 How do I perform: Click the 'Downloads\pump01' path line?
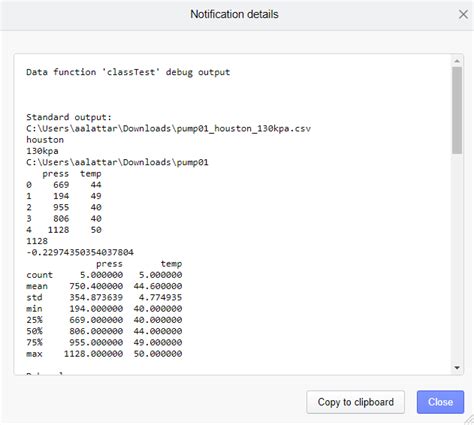[x=117, y=162]
